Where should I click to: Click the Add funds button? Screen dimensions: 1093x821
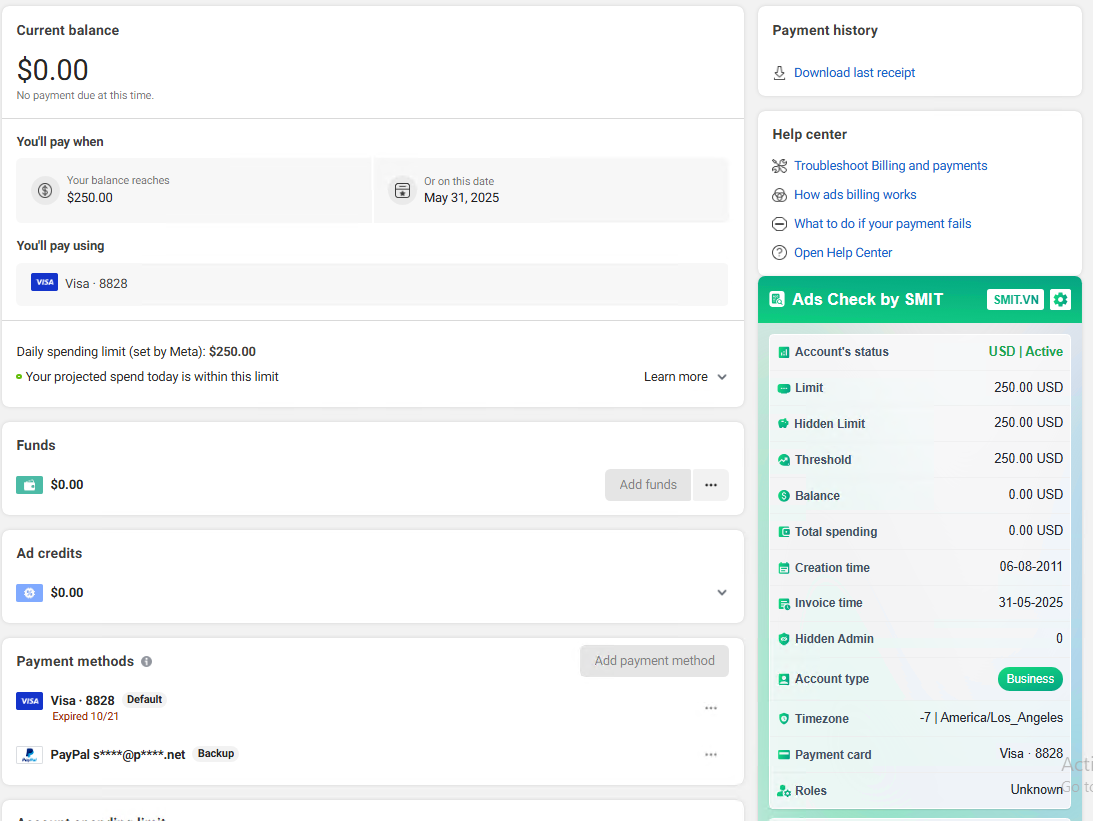click(x=648, y=485)
